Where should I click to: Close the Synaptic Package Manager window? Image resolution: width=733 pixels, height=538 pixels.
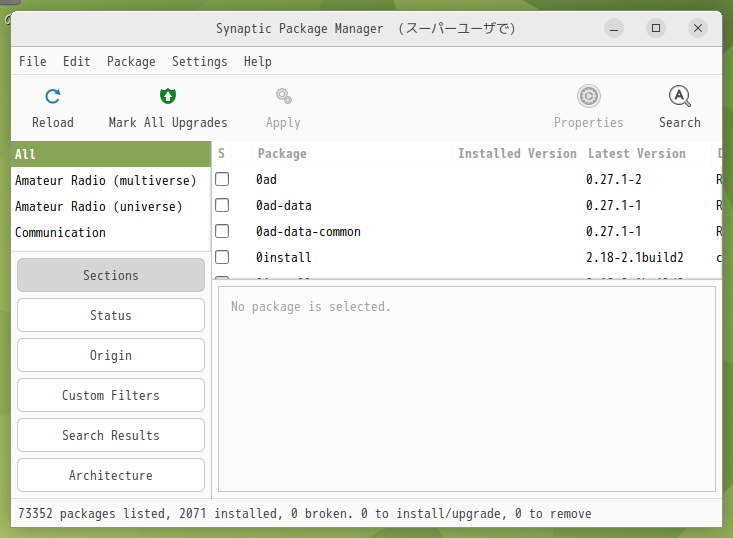pos(698,29)
